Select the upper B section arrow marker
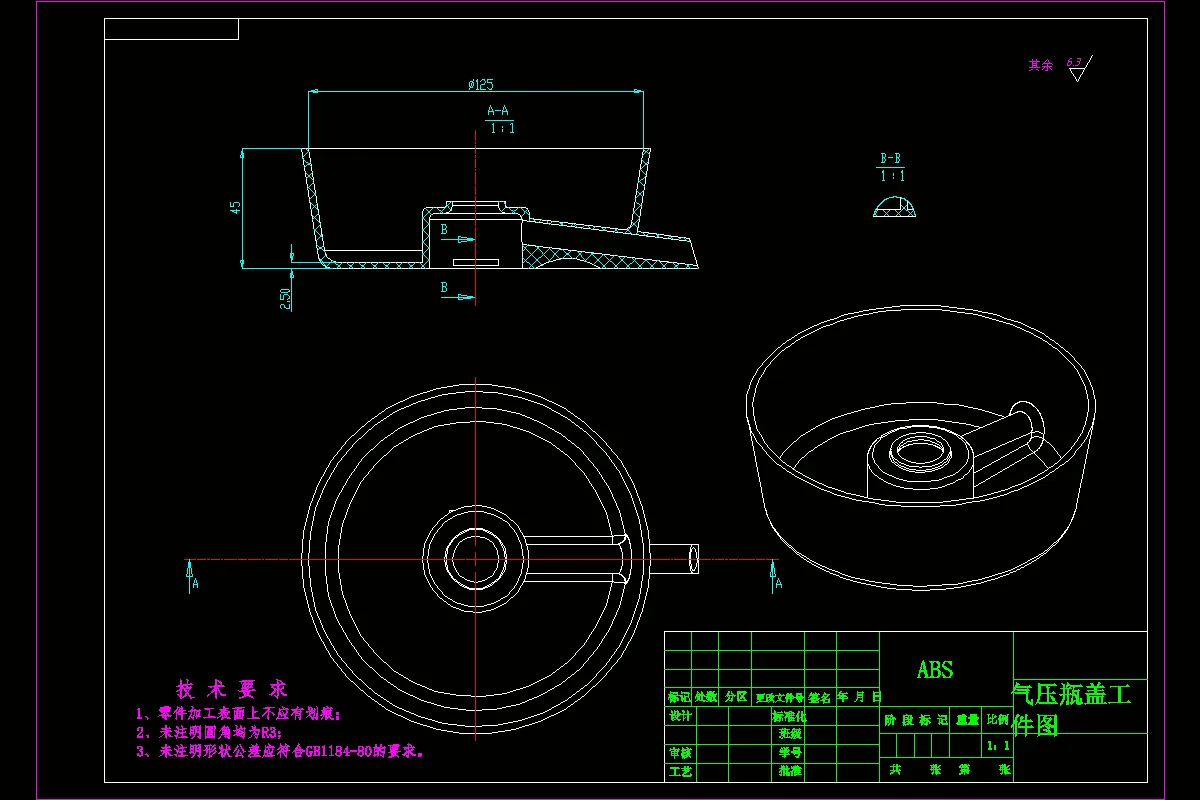Screen dimensions: 1200x800 [457, 234]
